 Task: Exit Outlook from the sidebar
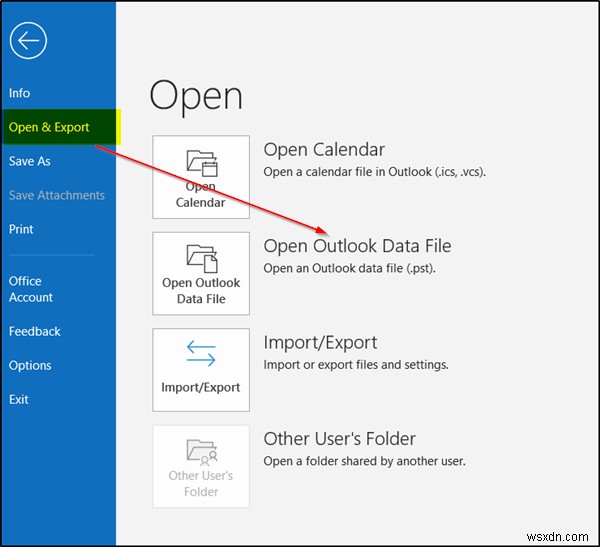click(19, 399)
